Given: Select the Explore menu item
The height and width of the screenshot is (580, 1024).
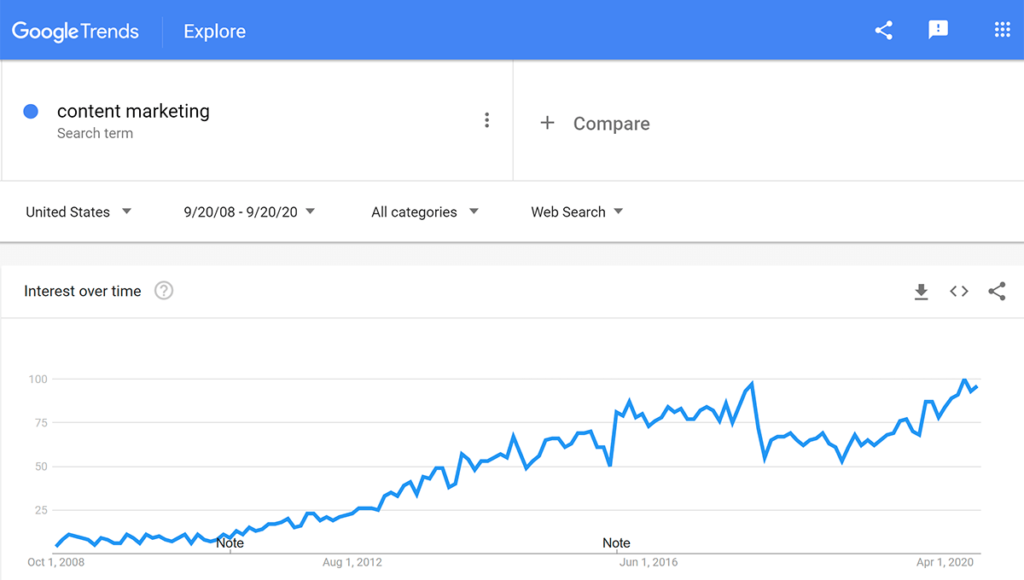Looking at the screenshot, I should (x=214, y=31).
